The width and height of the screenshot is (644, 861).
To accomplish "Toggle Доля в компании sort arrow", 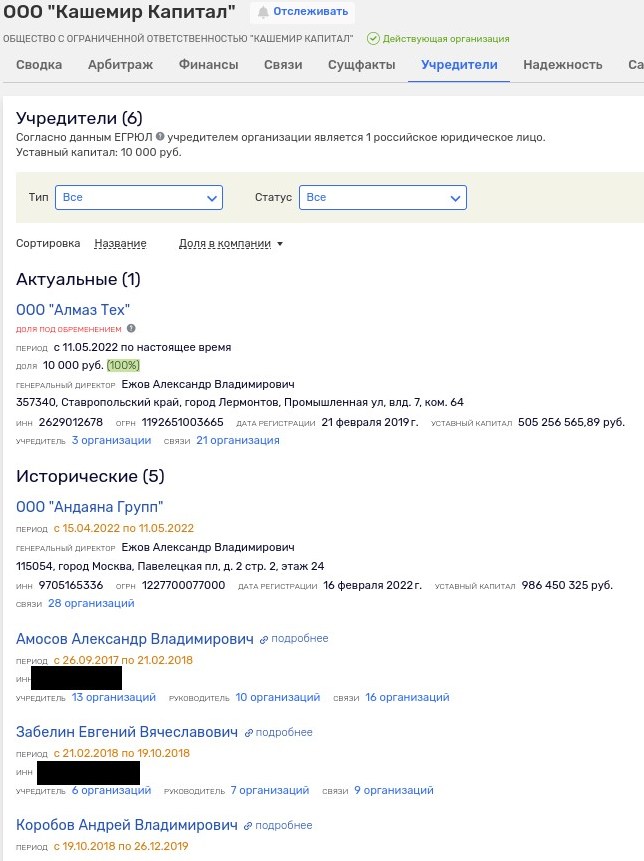I will click(x=280, y=244).
